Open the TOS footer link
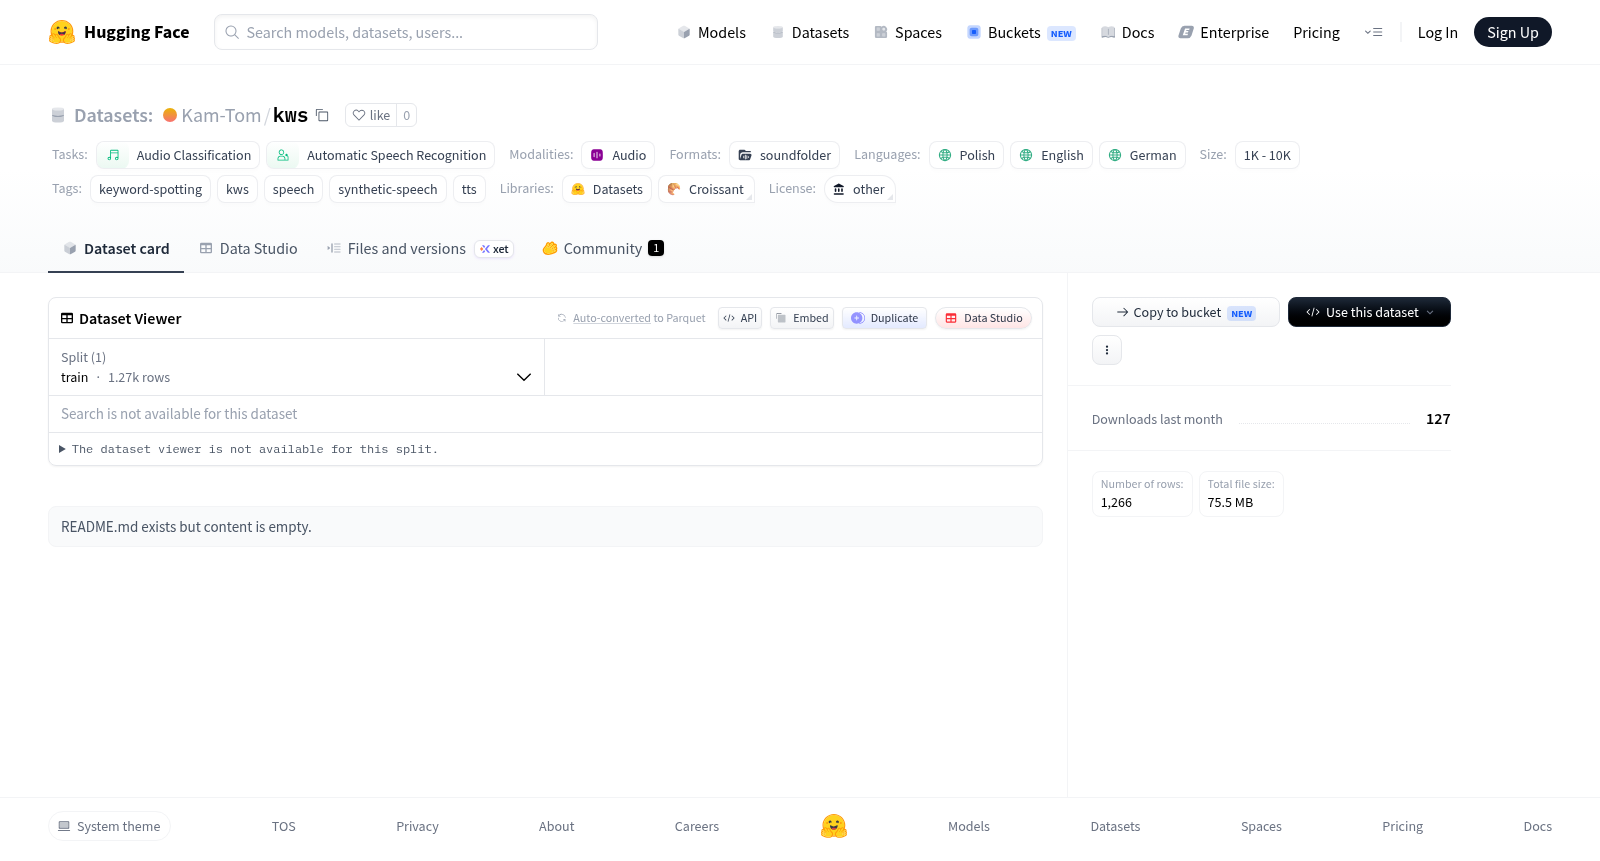 point(284,826)
